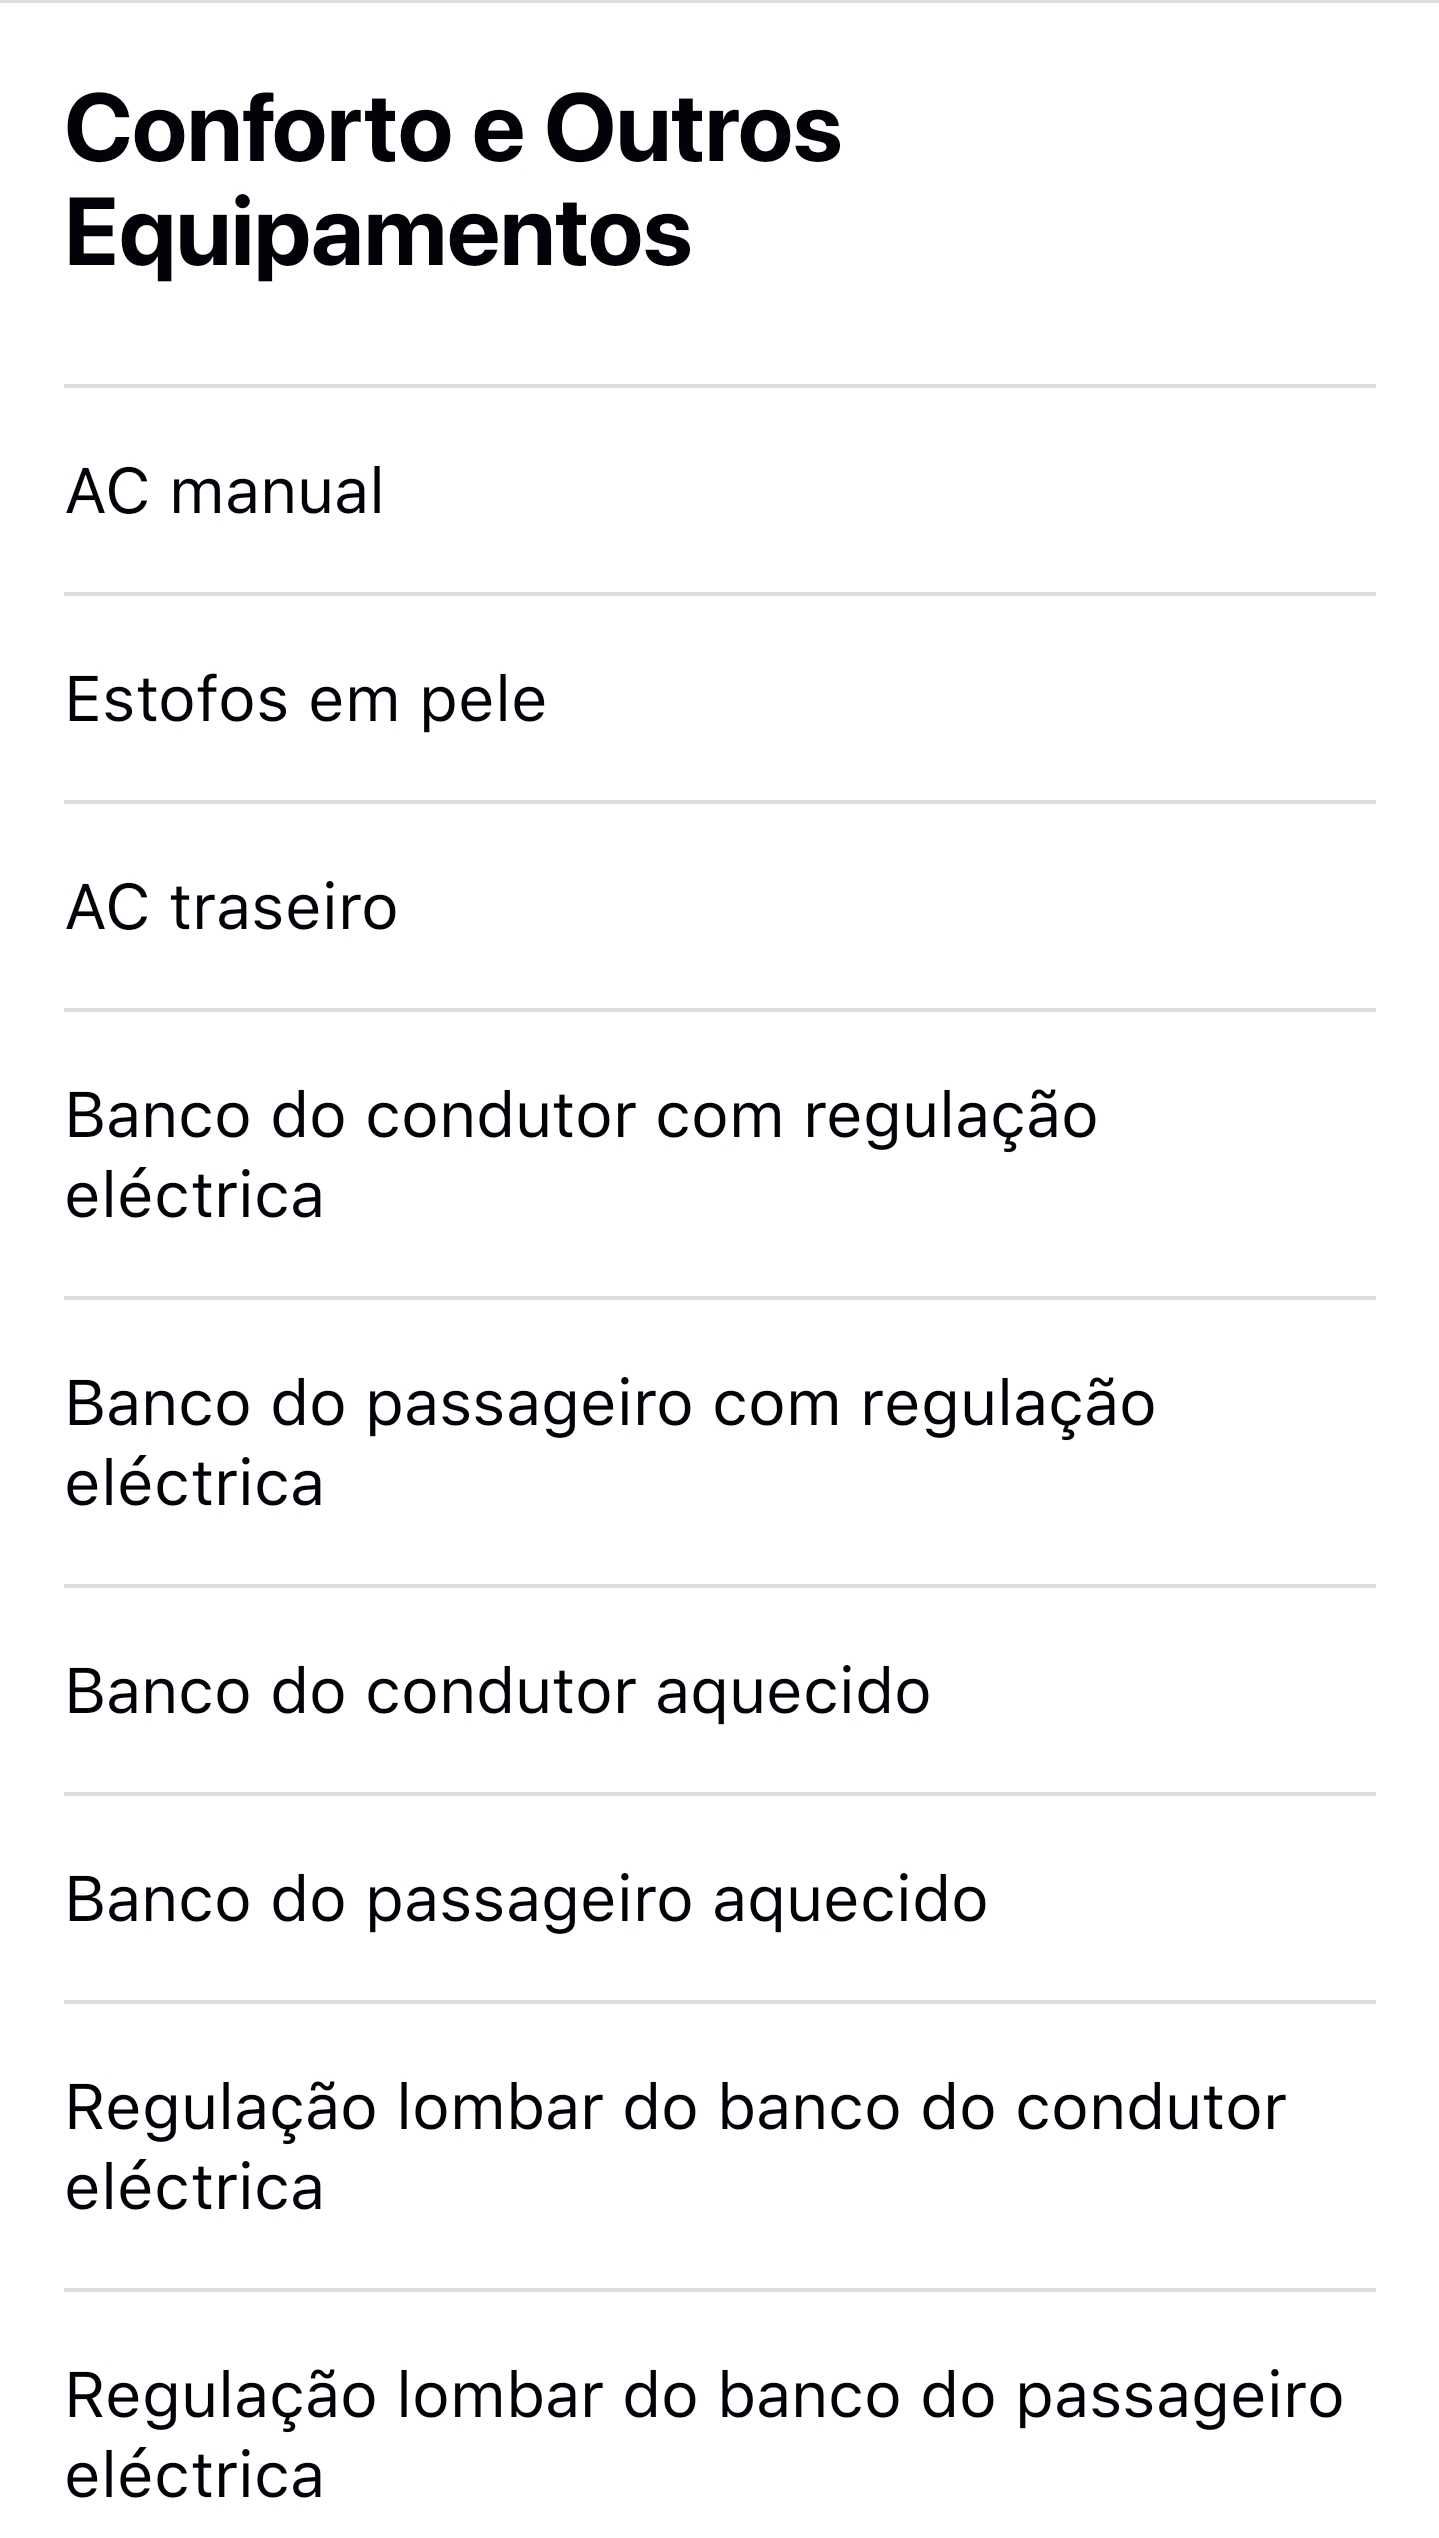Select Banco do passageiro com regulação eléctrica
1439x2538 pixels.
click(719, 1443)
